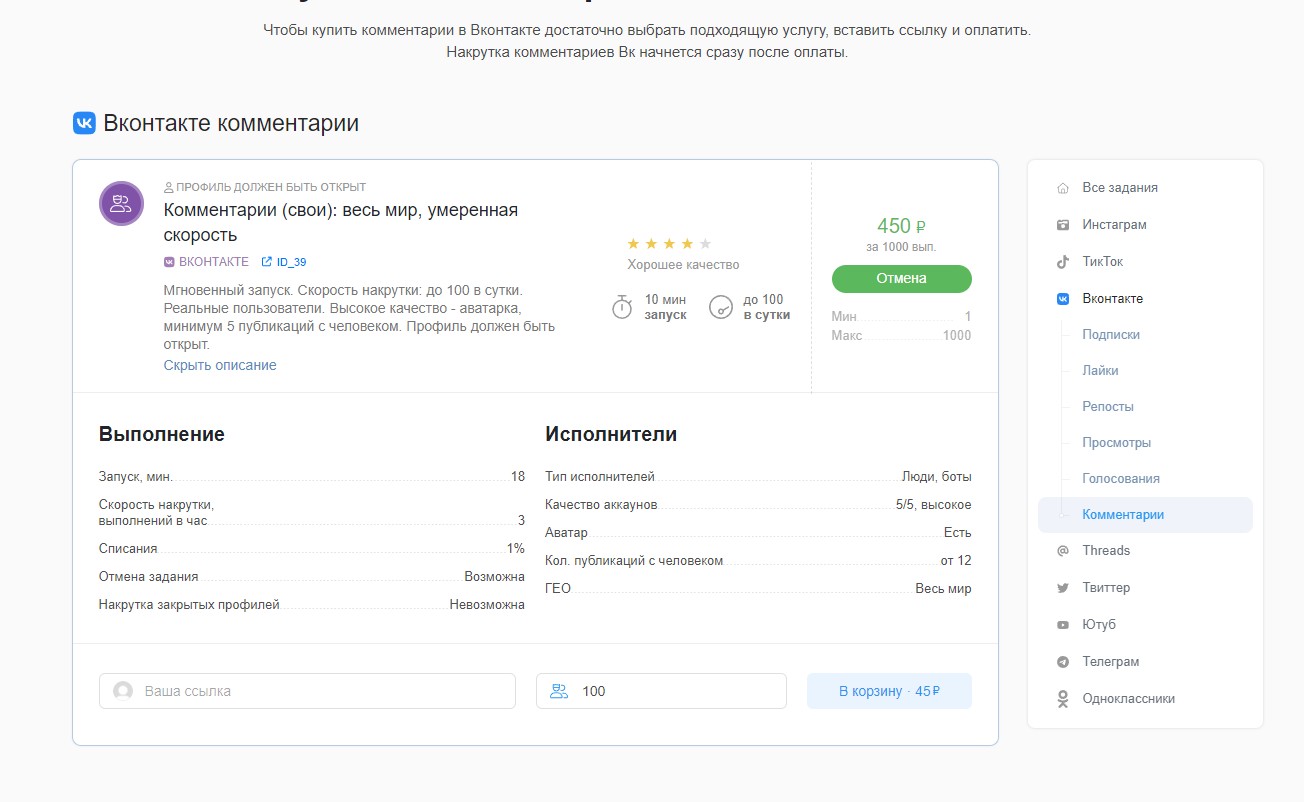The image size is (1304, 802).
Task: Click the service title Комментарии (свои)
Action: tap(340, 222)
